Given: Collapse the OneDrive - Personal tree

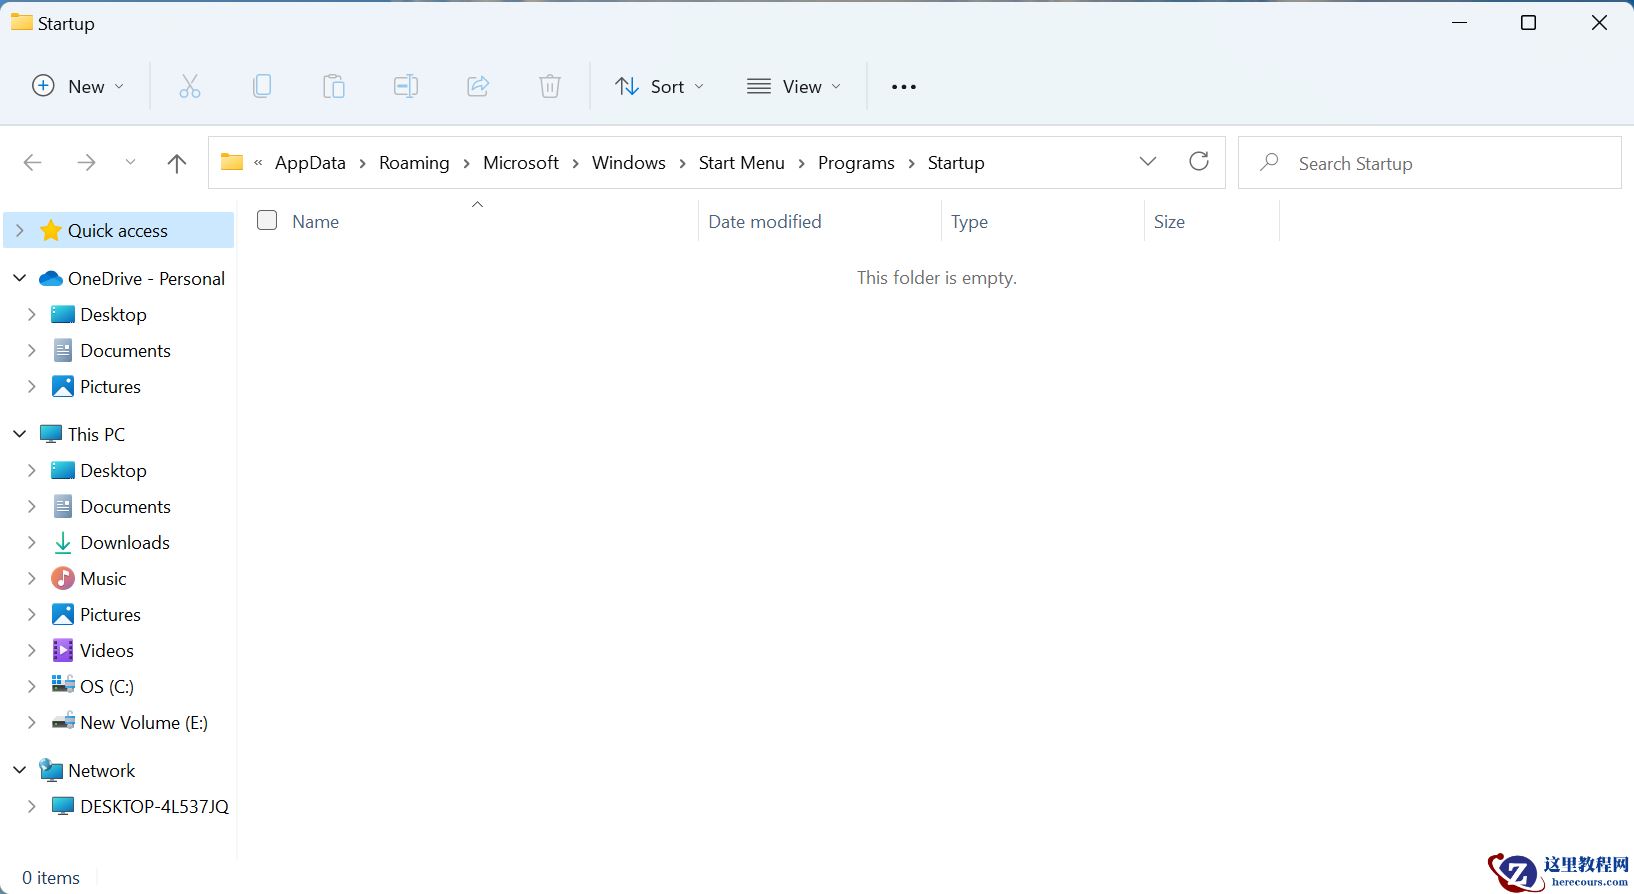Looking at the screenshot, I should 20,279.
